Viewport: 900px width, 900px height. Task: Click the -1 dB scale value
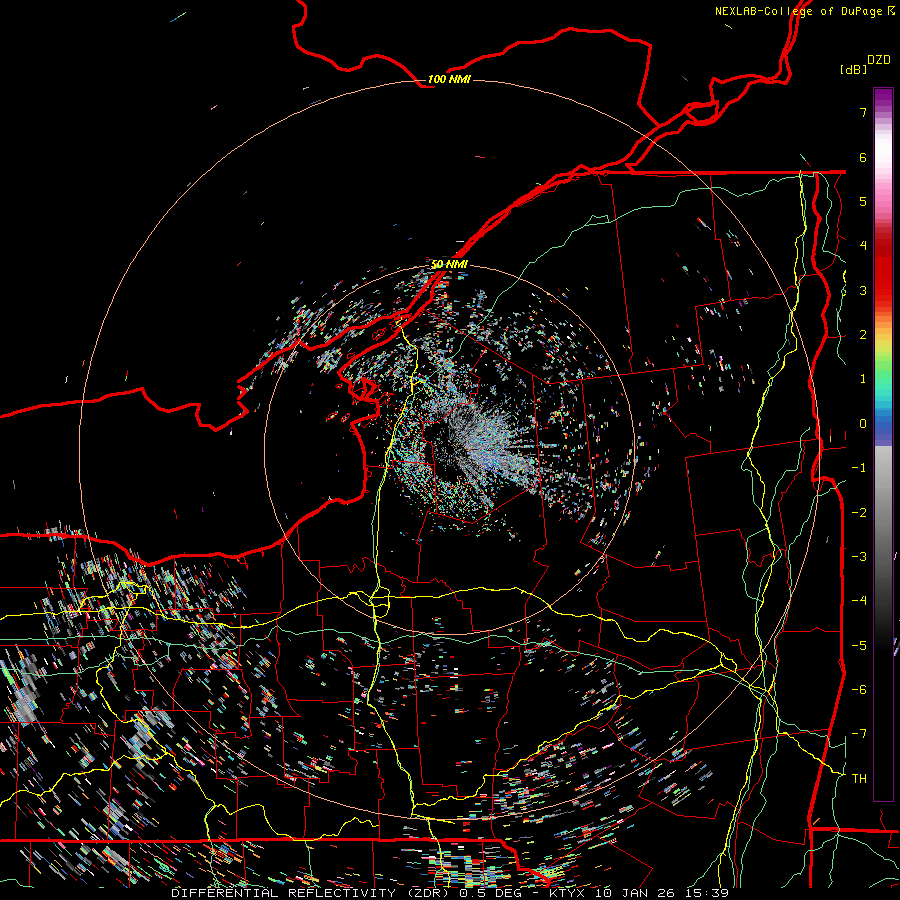859,468
